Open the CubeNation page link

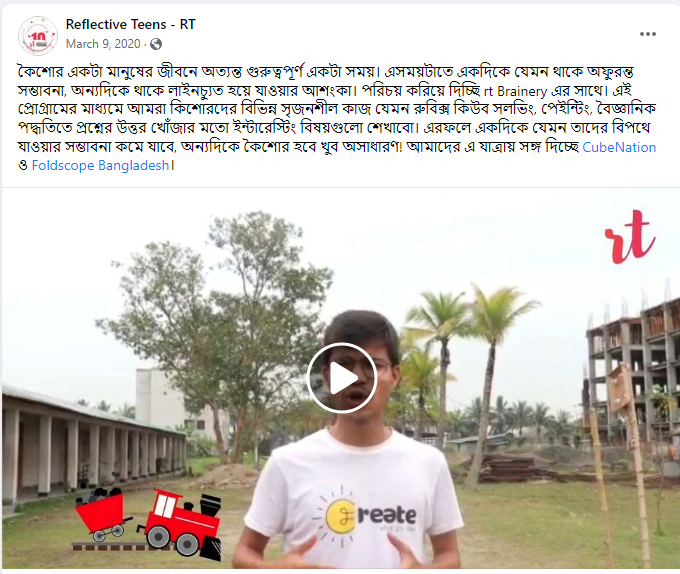click(x=619, y=147)
